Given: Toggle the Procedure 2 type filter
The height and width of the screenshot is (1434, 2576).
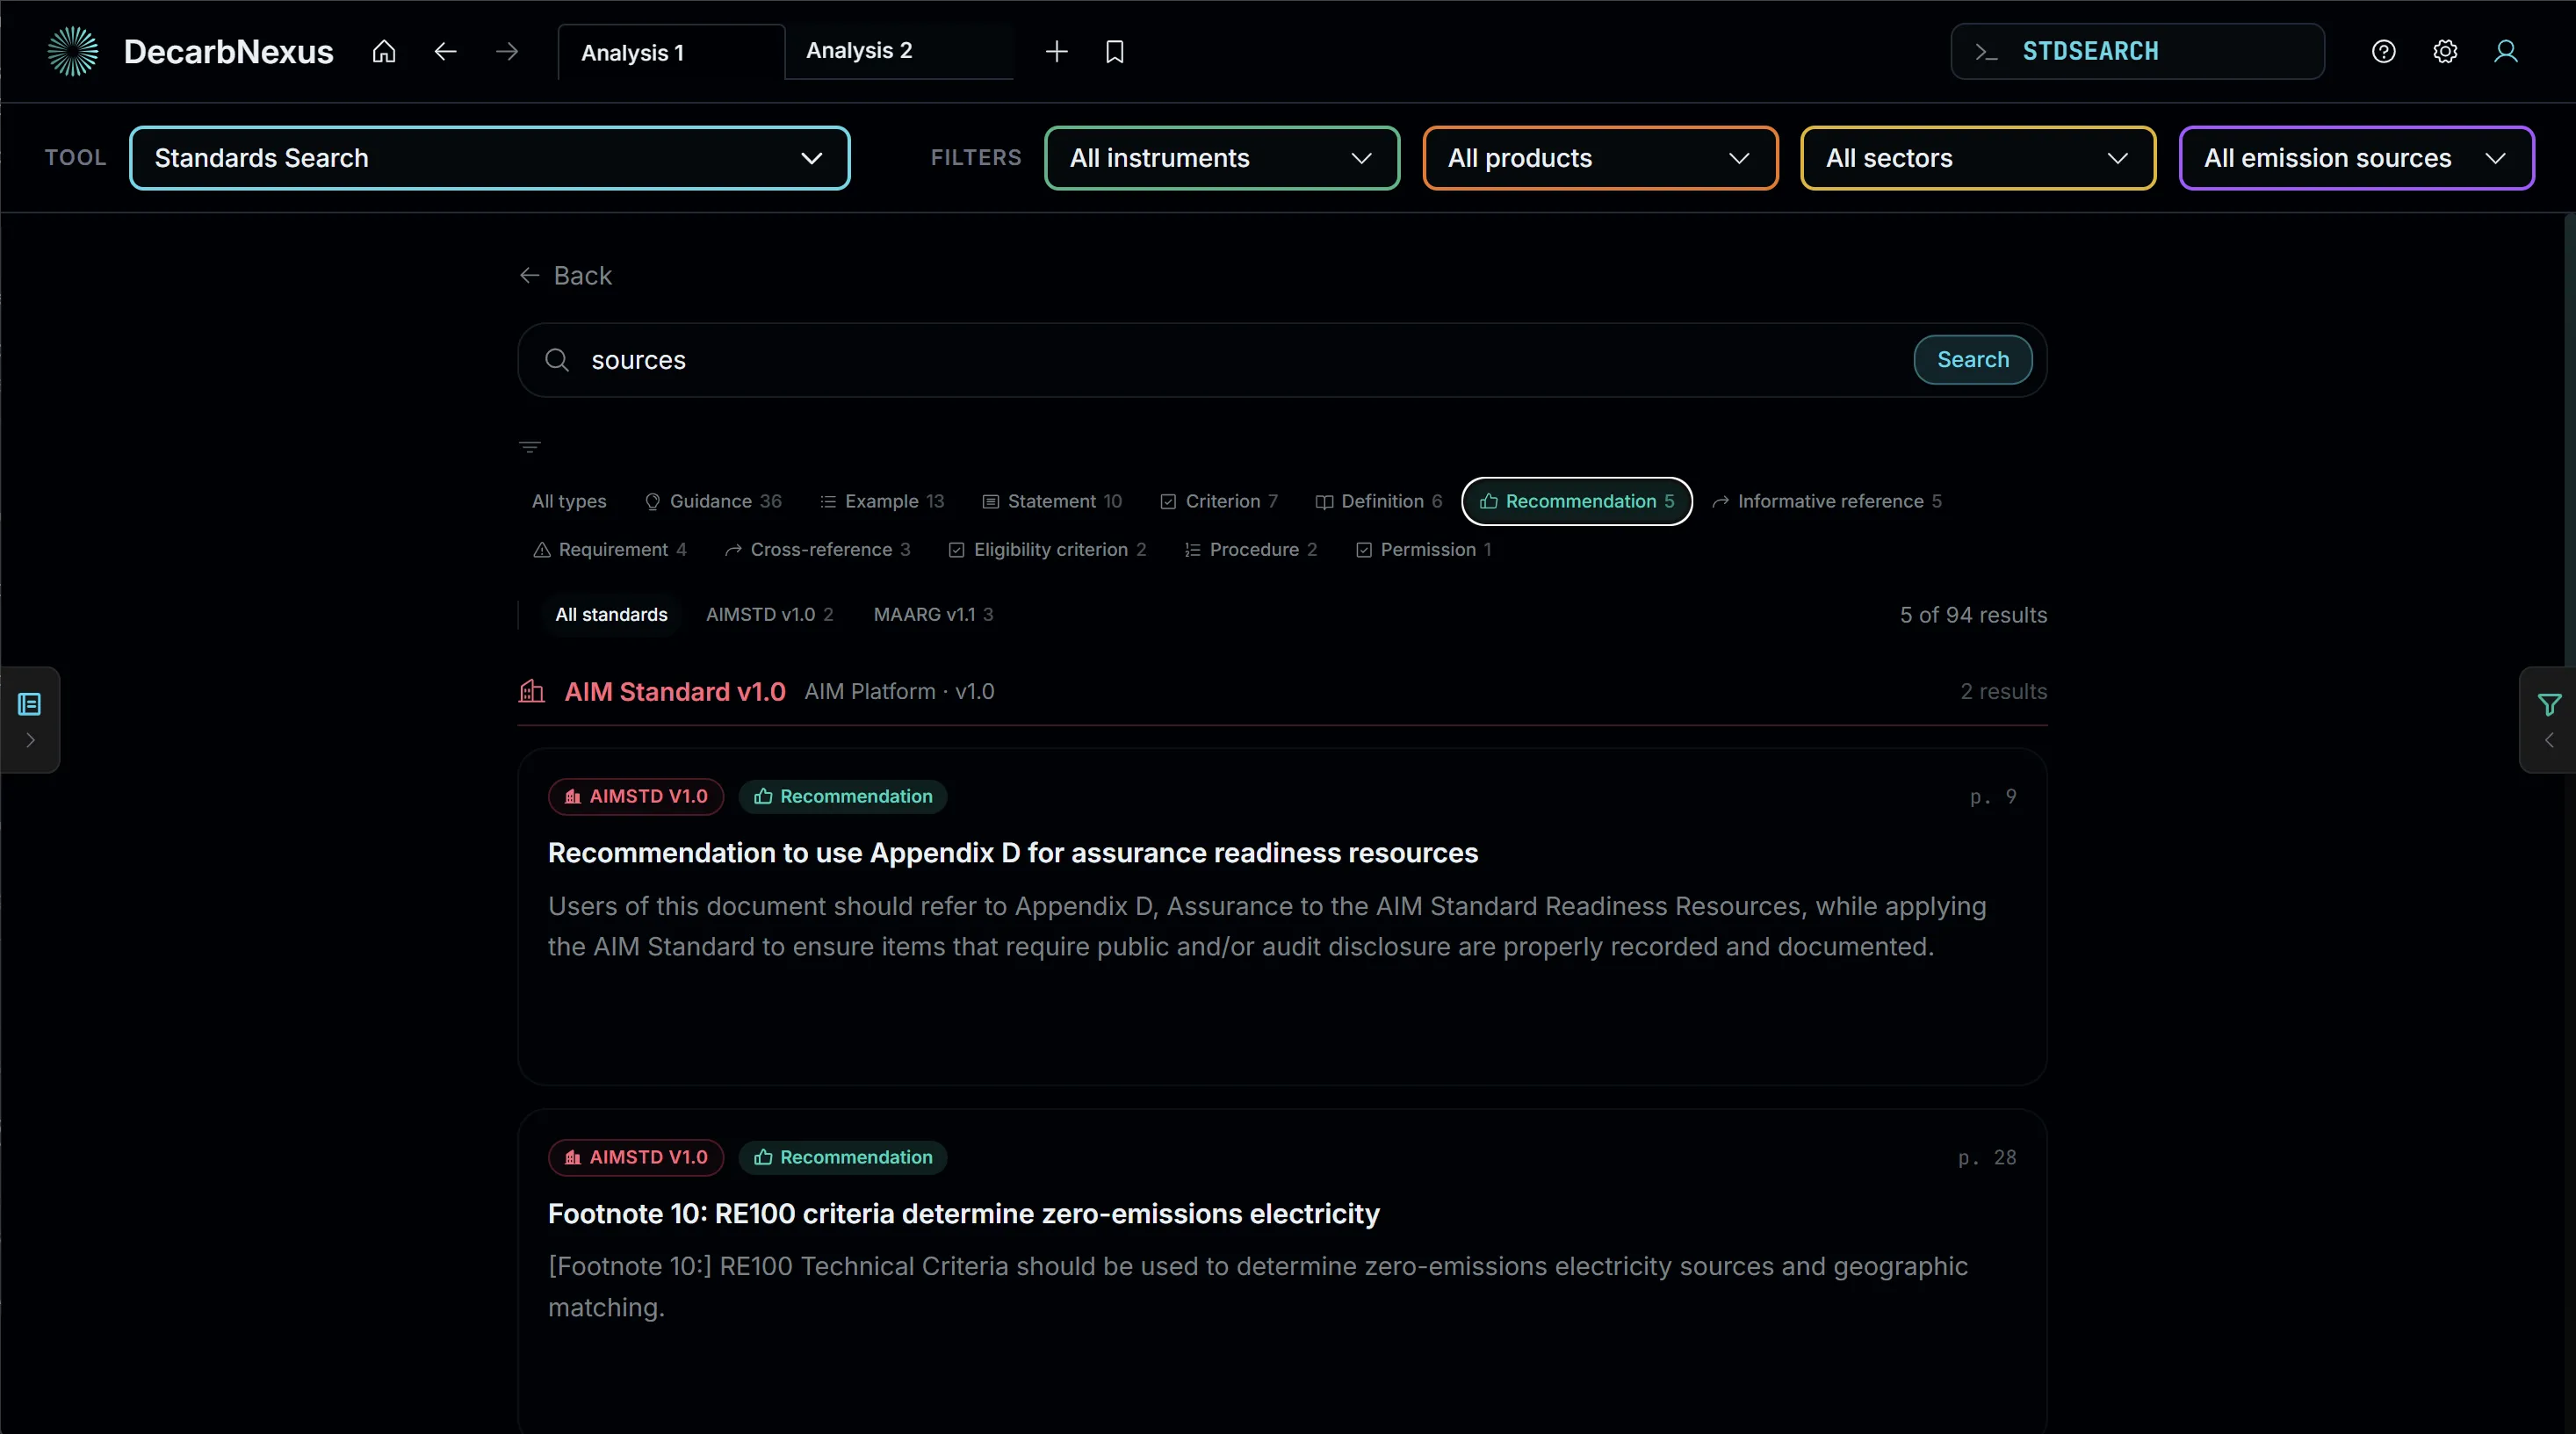Looking at the screenshot, I should pos(1251,549).
